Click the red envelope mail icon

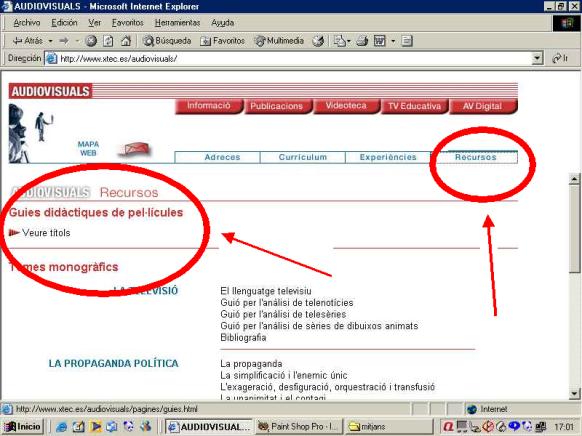tap(134, 150)
